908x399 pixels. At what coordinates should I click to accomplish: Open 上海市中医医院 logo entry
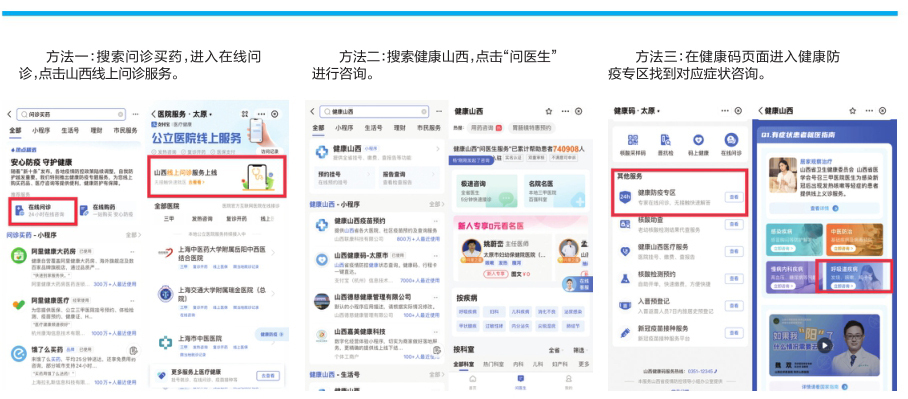coord(166,342)
